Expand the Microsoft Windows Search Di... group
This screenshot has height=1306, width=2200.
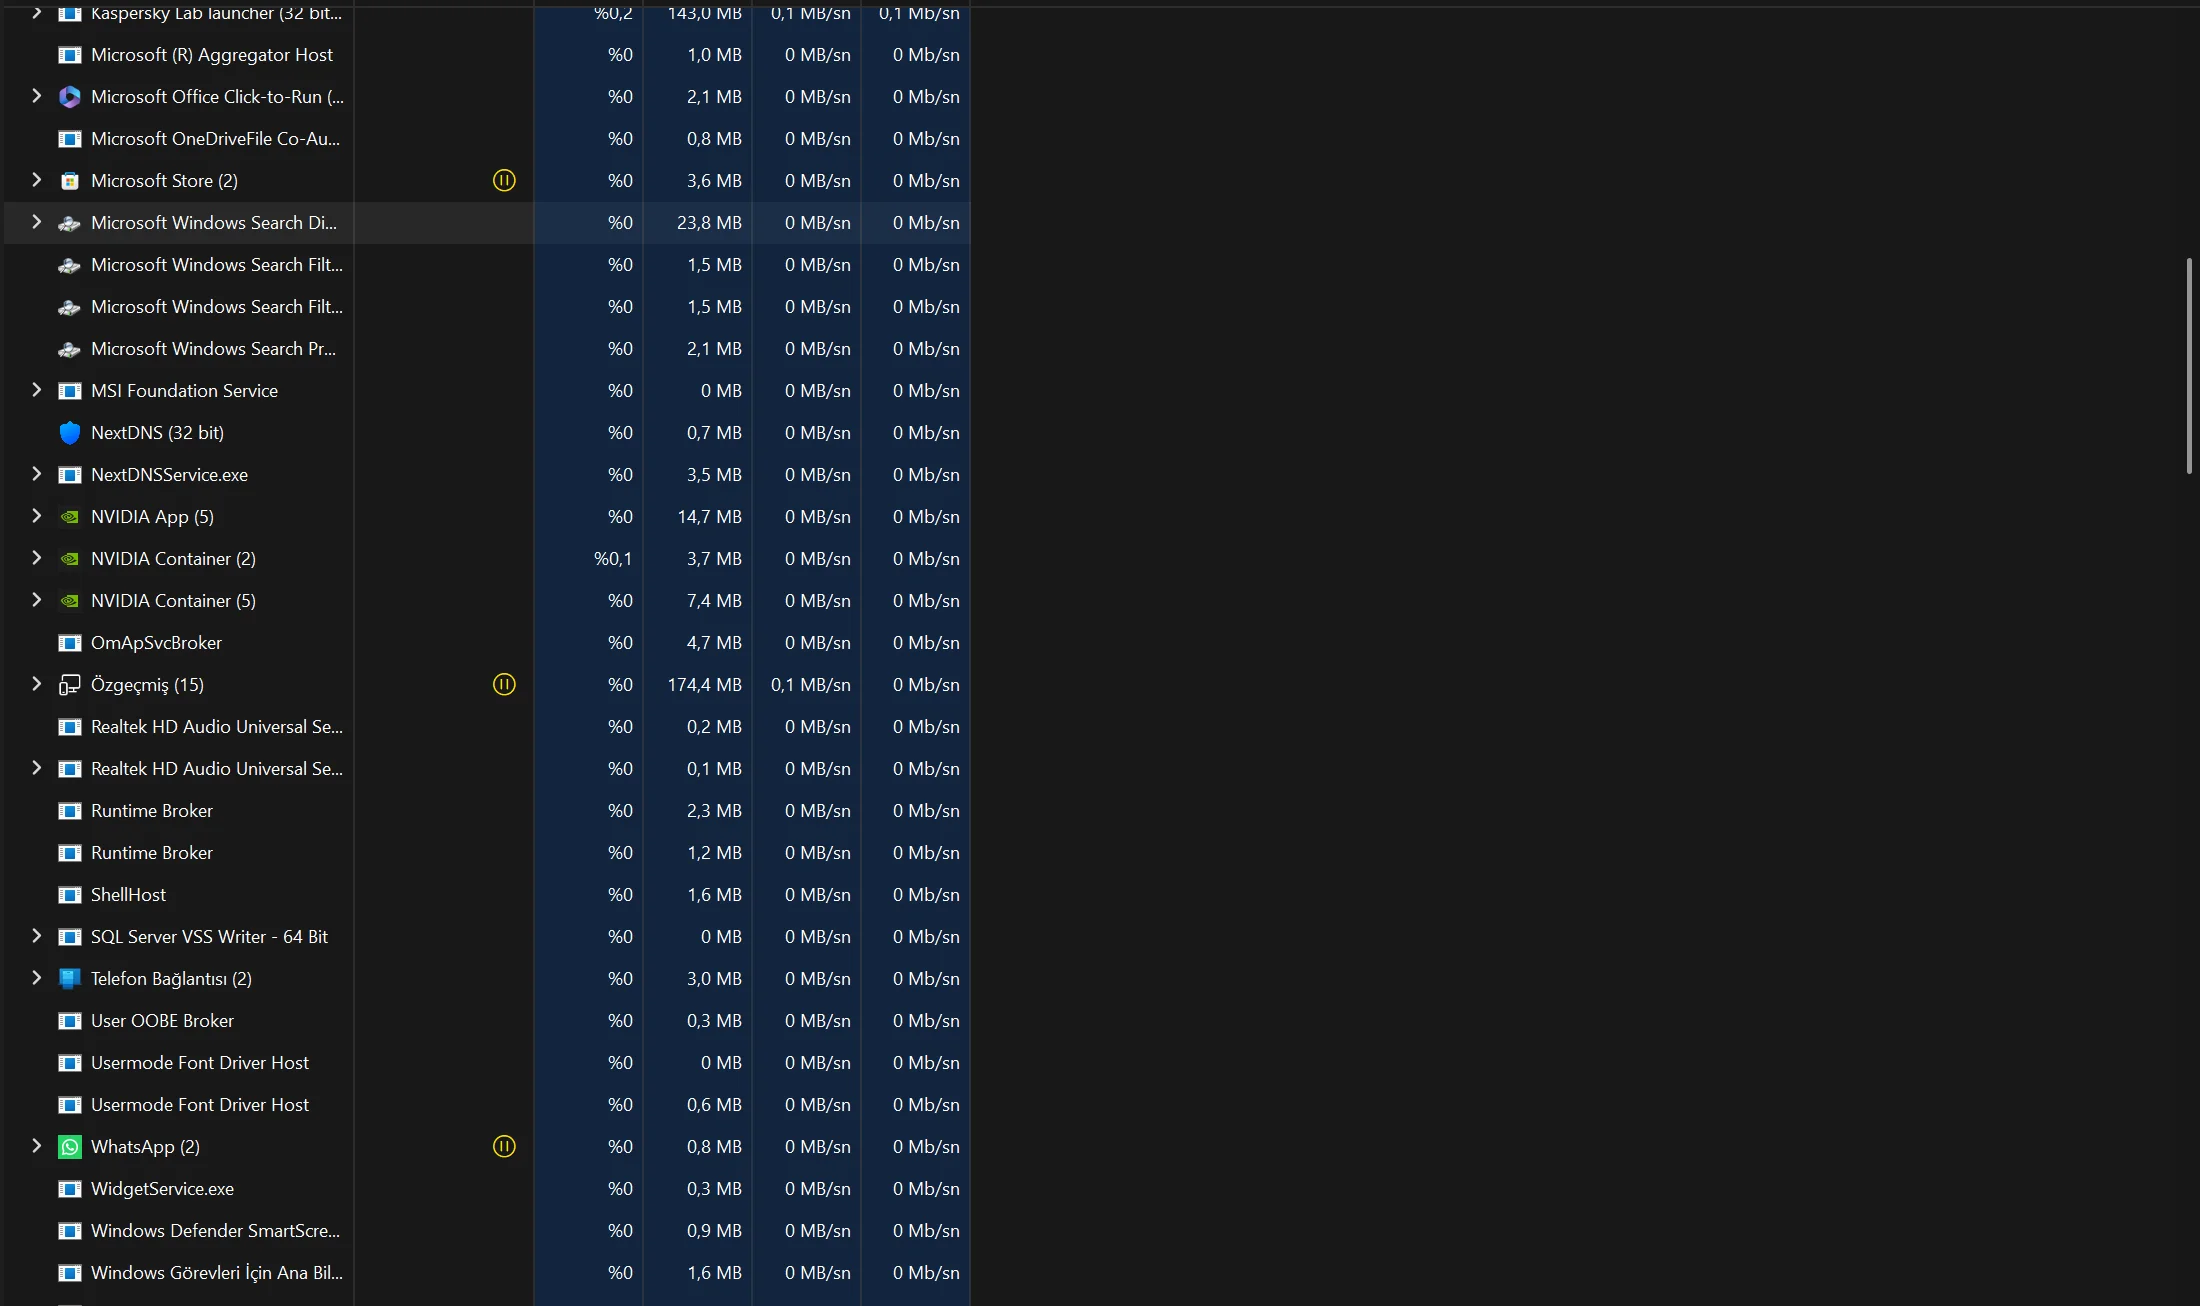tap(37, 222)
